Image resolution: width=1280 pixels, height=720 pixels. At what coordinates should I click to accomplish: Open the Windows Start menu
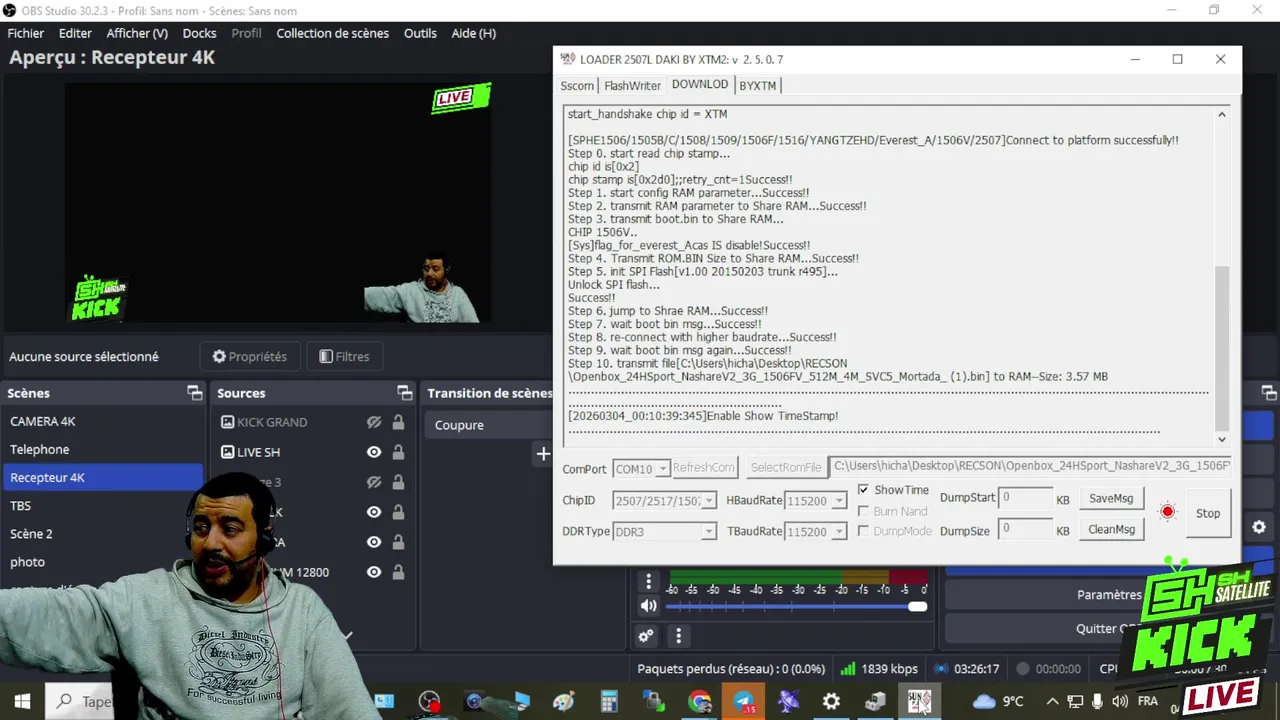pyautogui.click(x=22, y=702)
